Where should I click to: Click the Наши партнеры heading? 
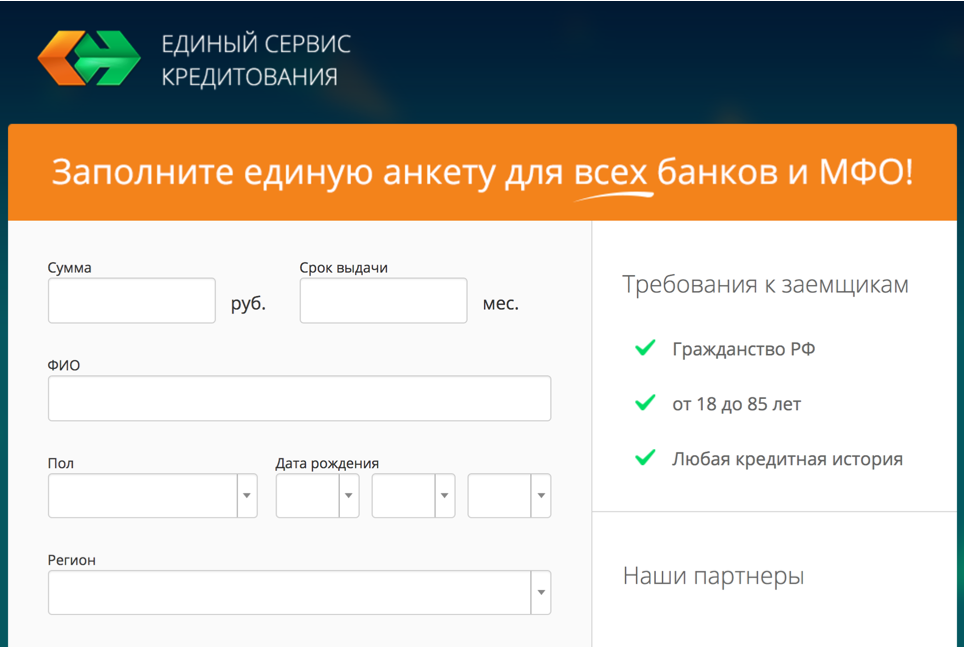pyautogui.click(x=713, y=576)
